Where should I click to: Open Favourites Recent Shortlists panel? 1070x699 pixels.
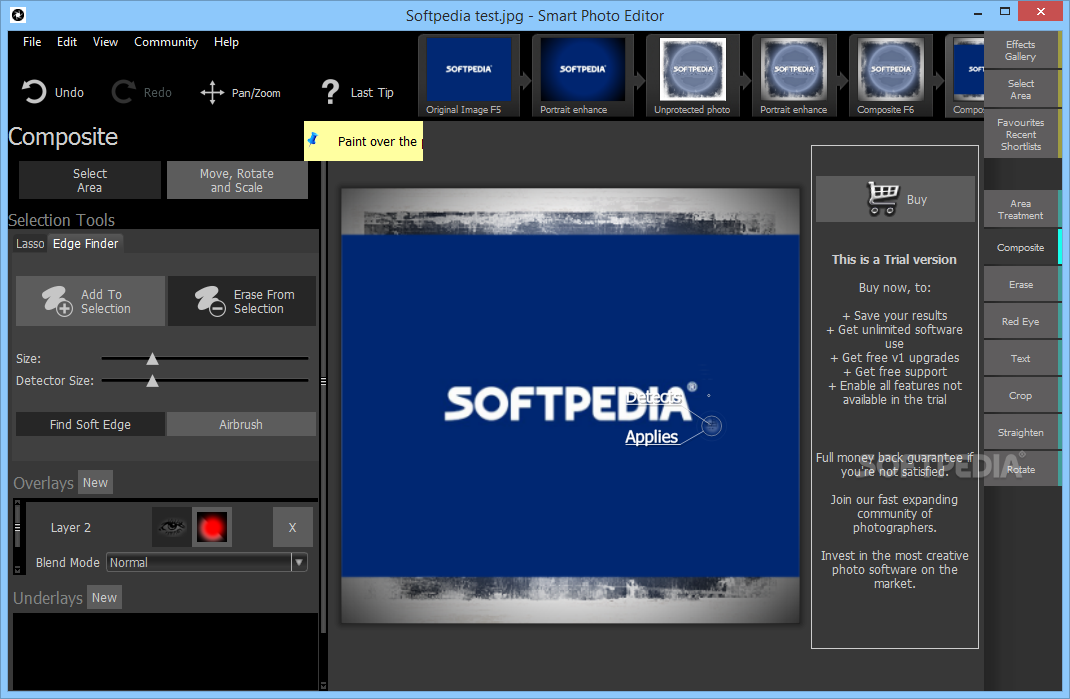coord(1020,134)
